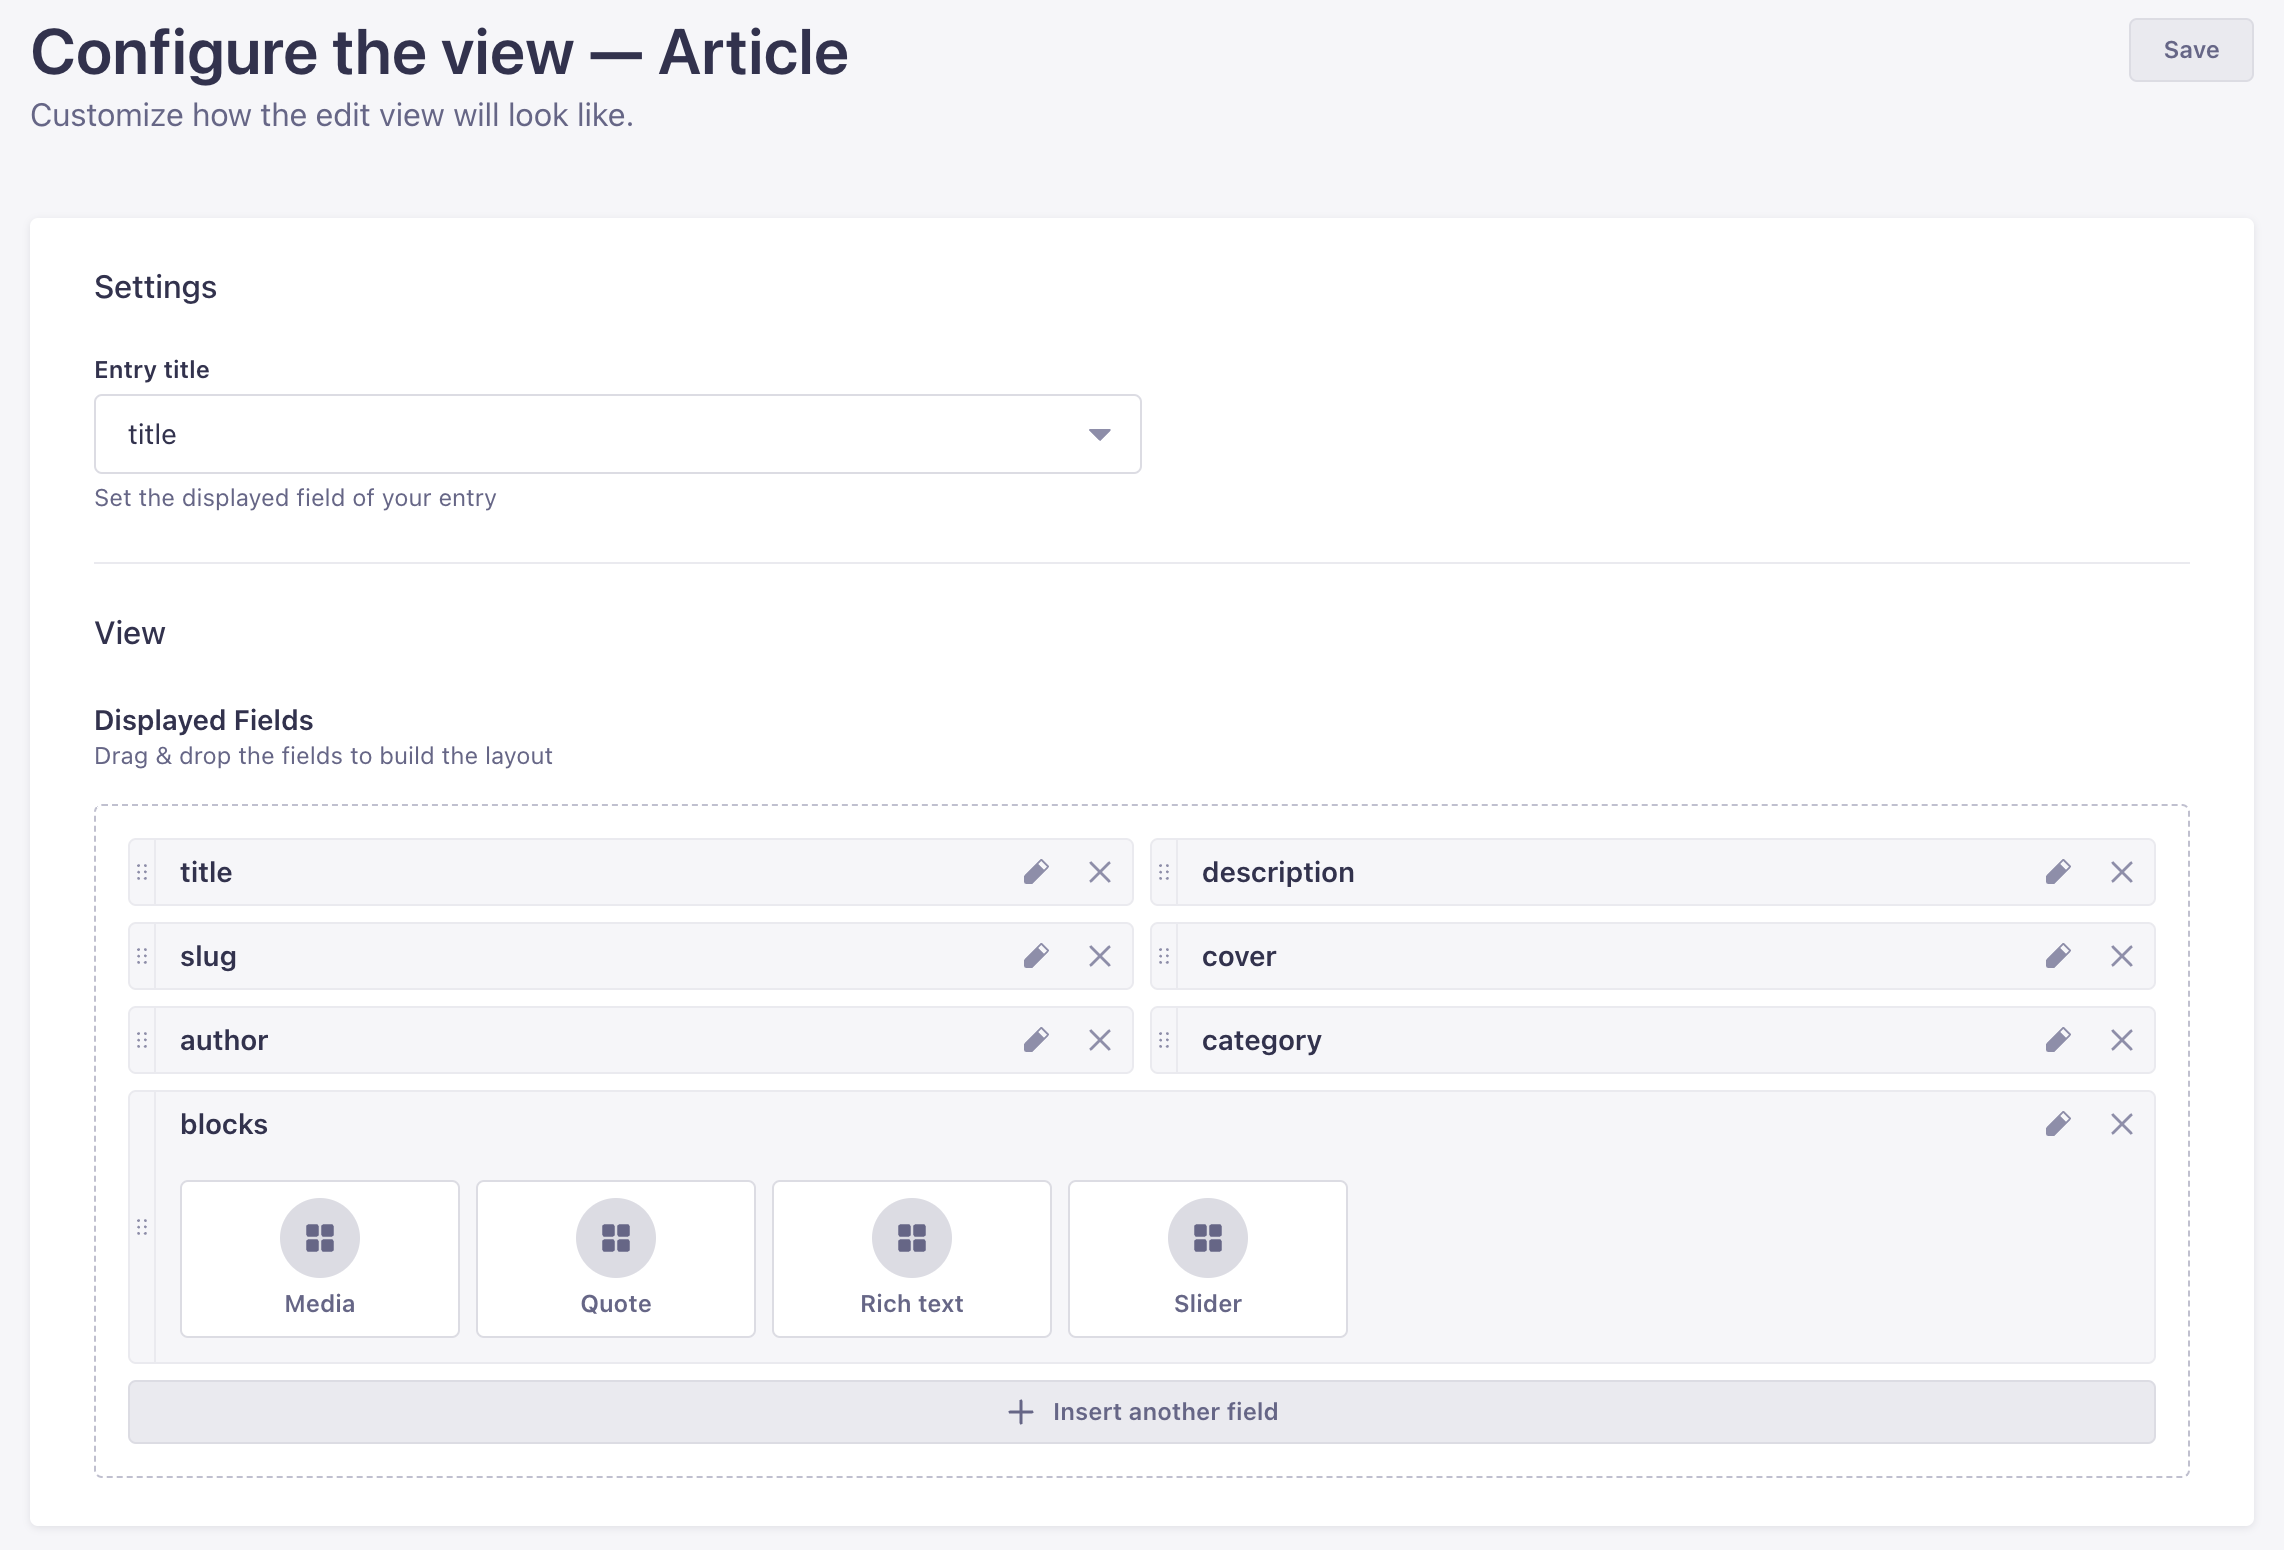The height and width of the screenshot is (1550, 2284).
Task: Remove the author field
Action: tap(1100, 1039)
